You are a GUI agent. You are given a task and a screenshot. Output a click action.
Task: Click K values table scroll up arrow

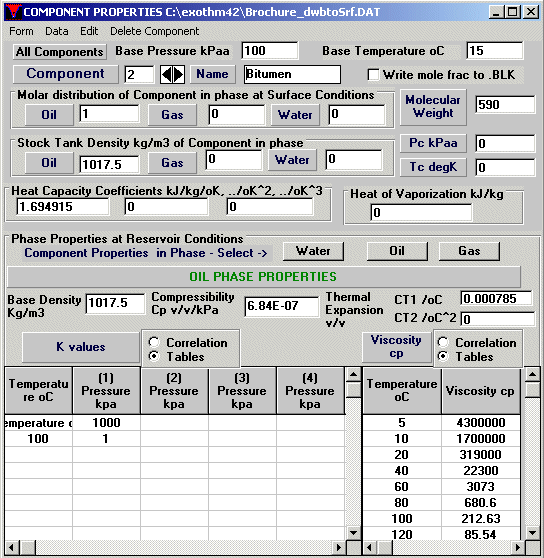(x=353, y=375)
